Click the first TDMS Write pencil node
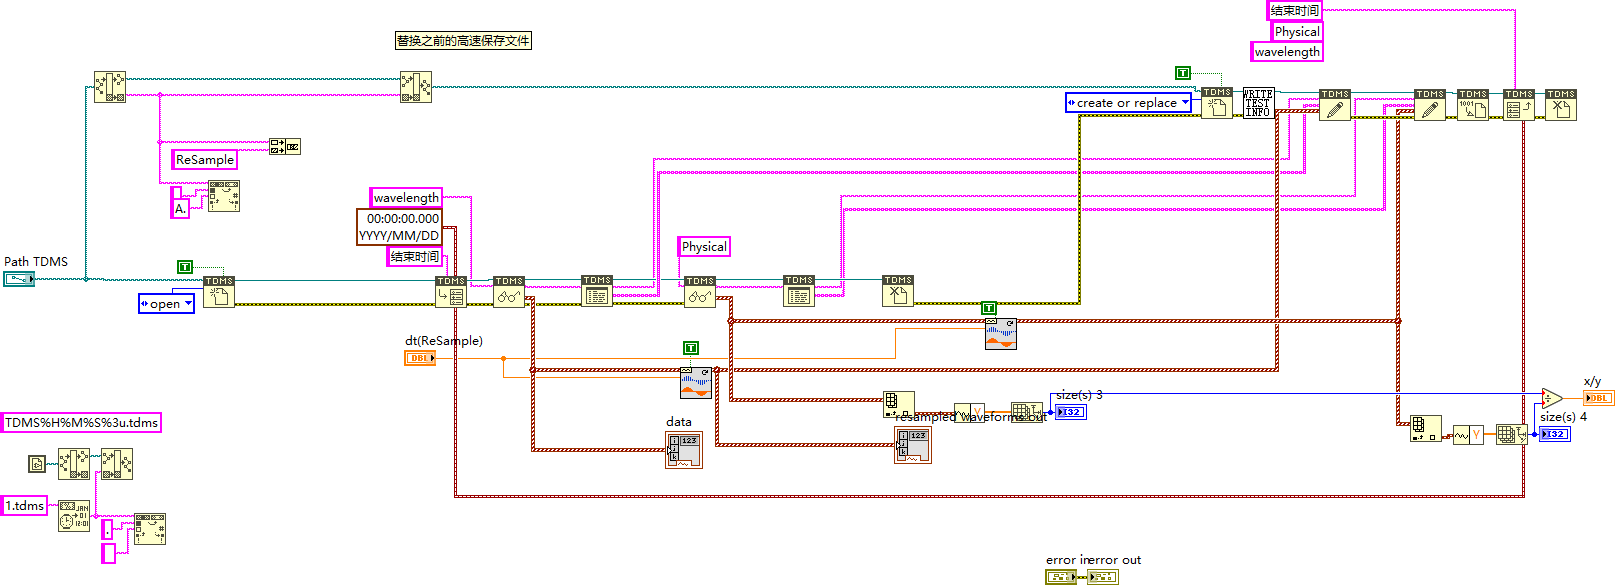The width and height of the screenshot is (1615, 585). pyautogui.click(x=1335, y=104)
